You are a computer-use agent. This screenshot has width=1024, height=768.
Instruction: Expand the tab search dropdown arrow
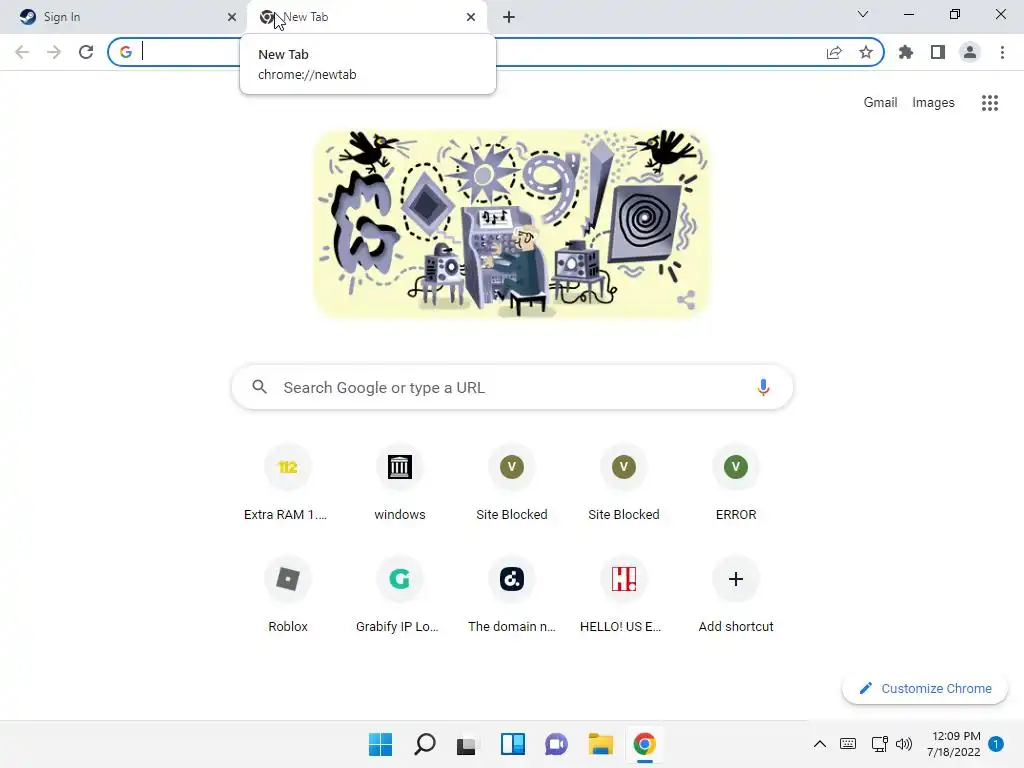point(863,14)
